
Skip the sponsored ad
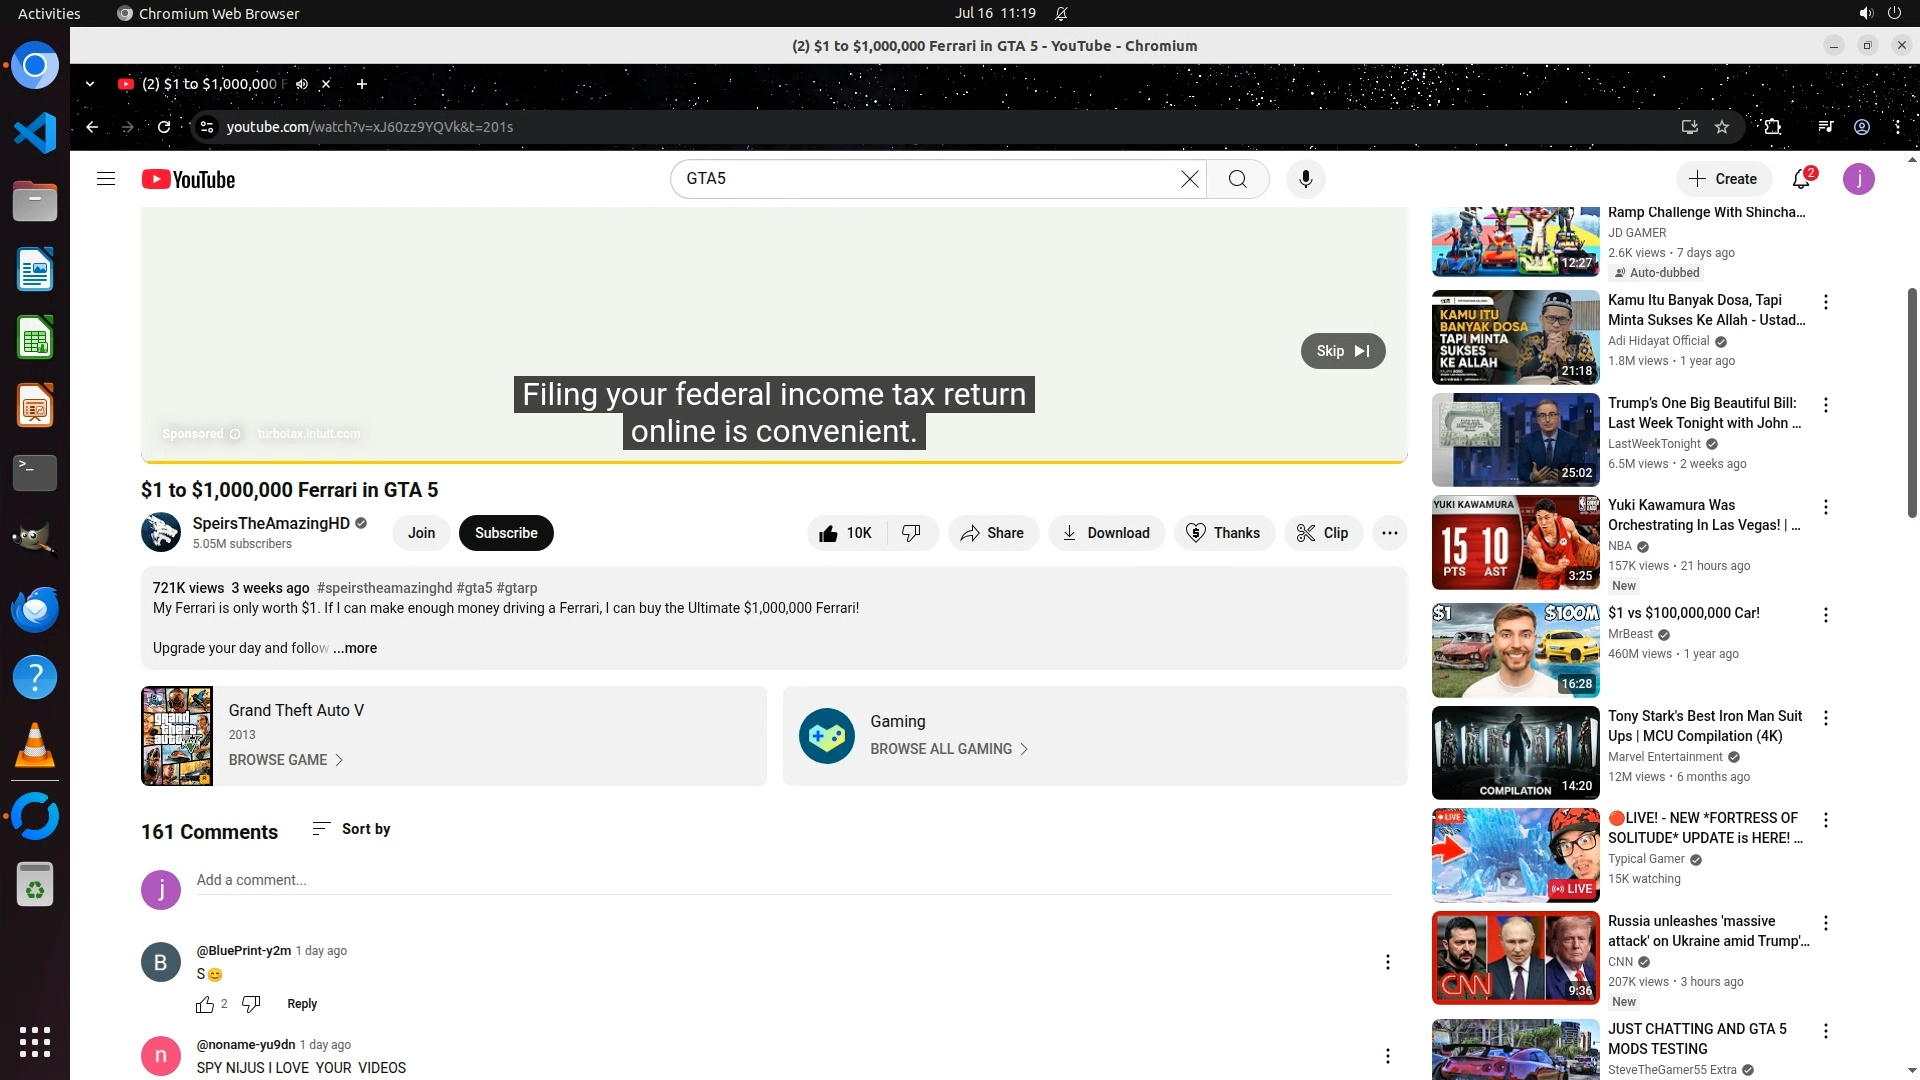[x=1342, y=351]
